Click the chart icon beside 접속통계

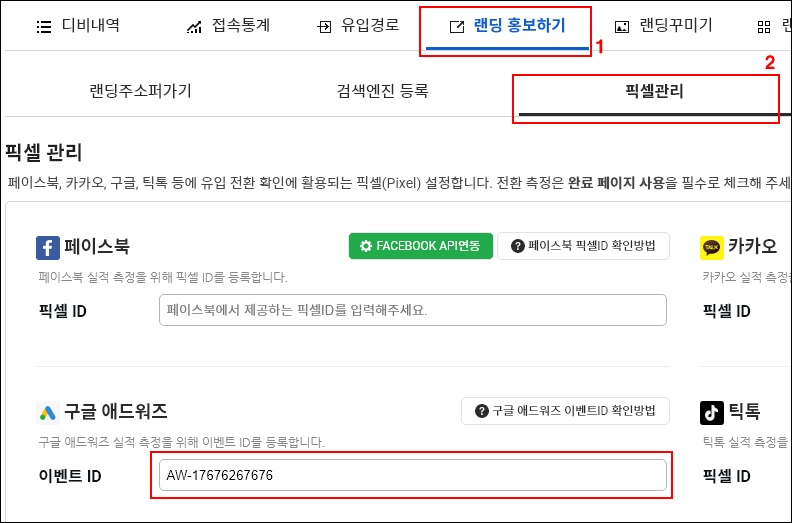[194, 27]
